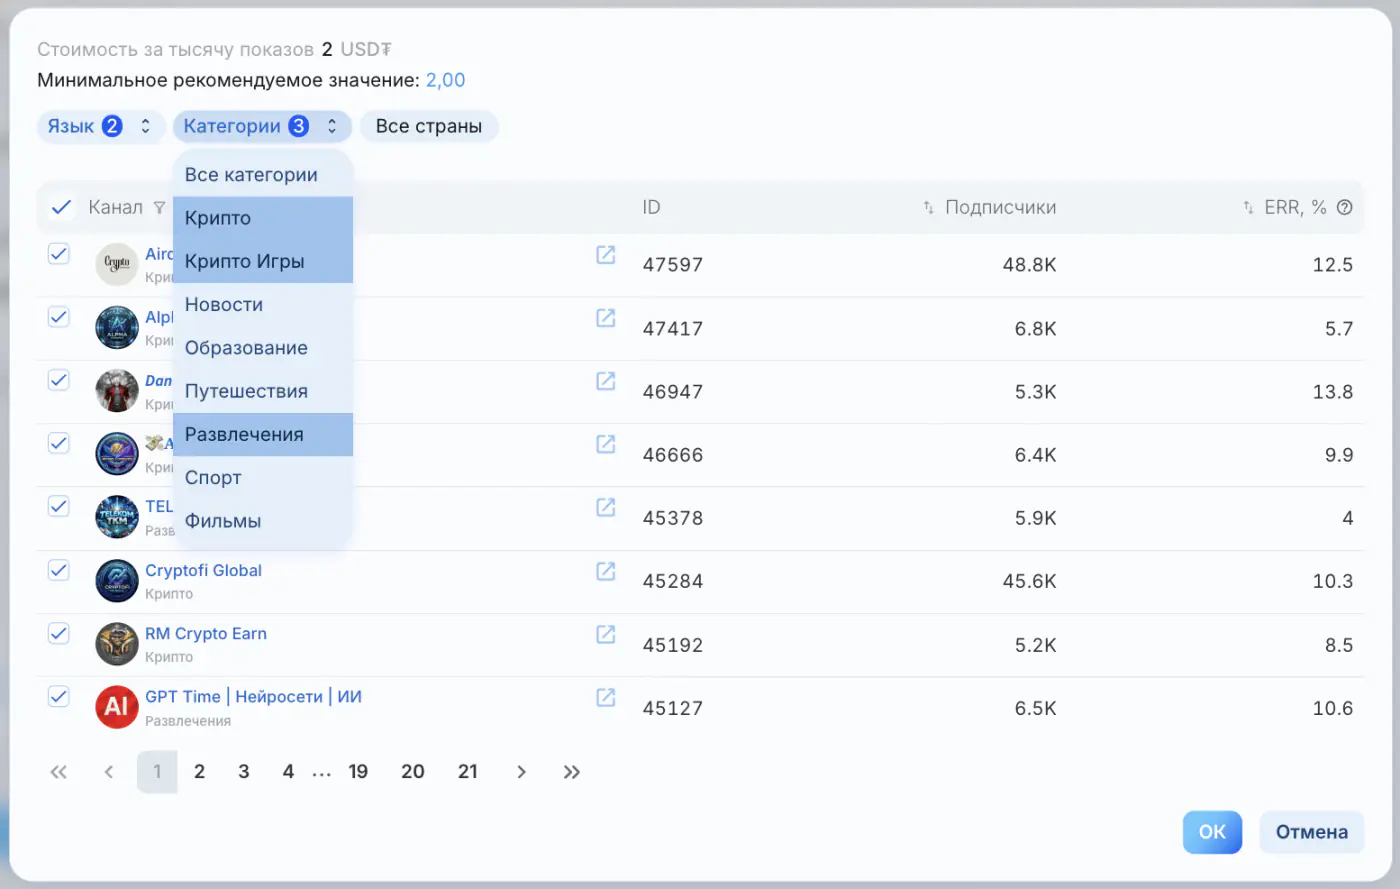Screen dimensions: 1400x889
Task: Choose Фильмы category option
Action: click(x=263, y=521)
